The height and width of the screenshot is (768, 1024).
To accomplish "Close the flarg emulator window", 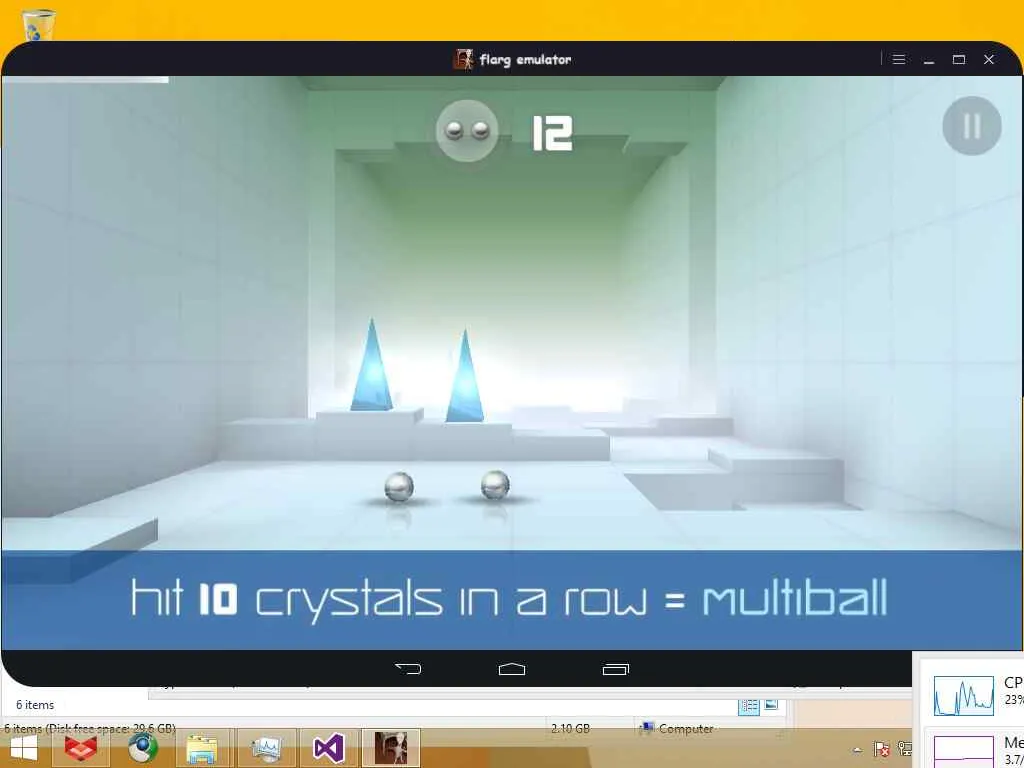I will tap(989, 59).
